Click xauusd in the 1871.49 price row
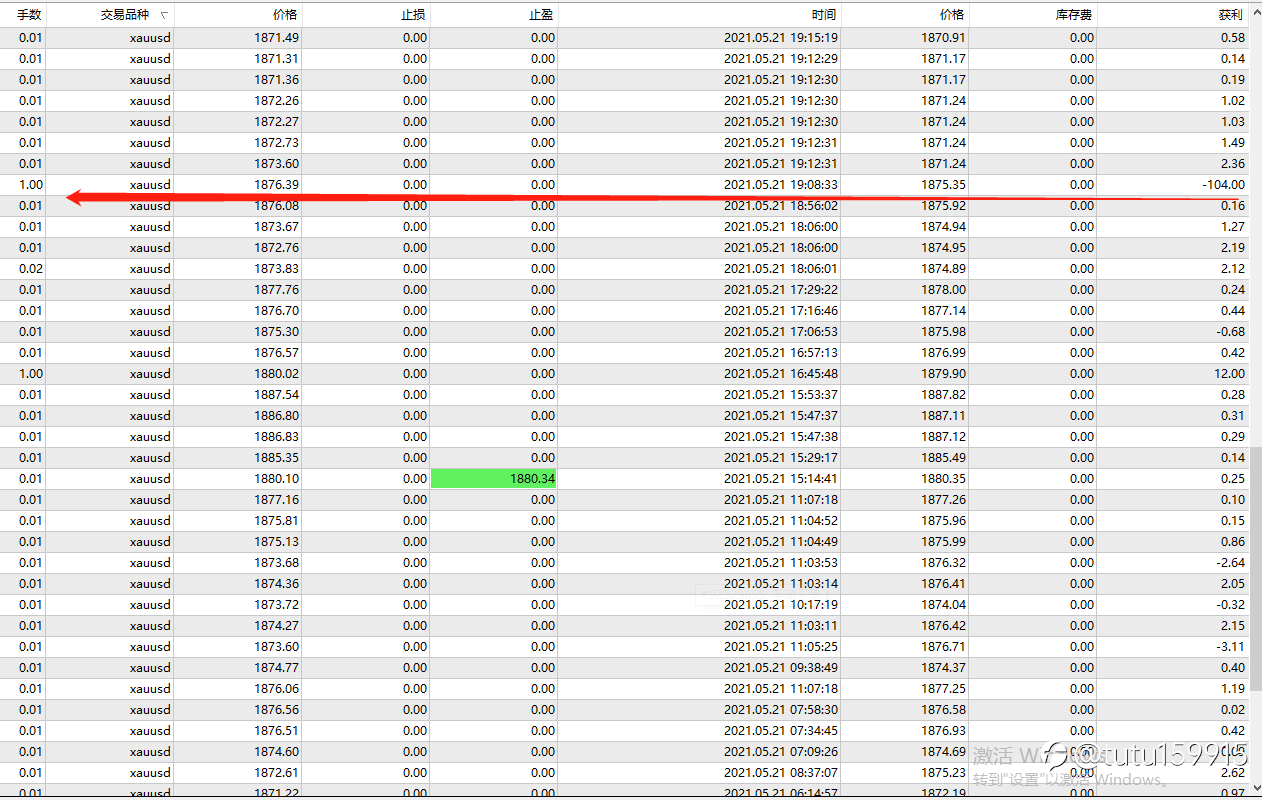The width and height of the screenshot is (1262, 800). tap(150, 38)
